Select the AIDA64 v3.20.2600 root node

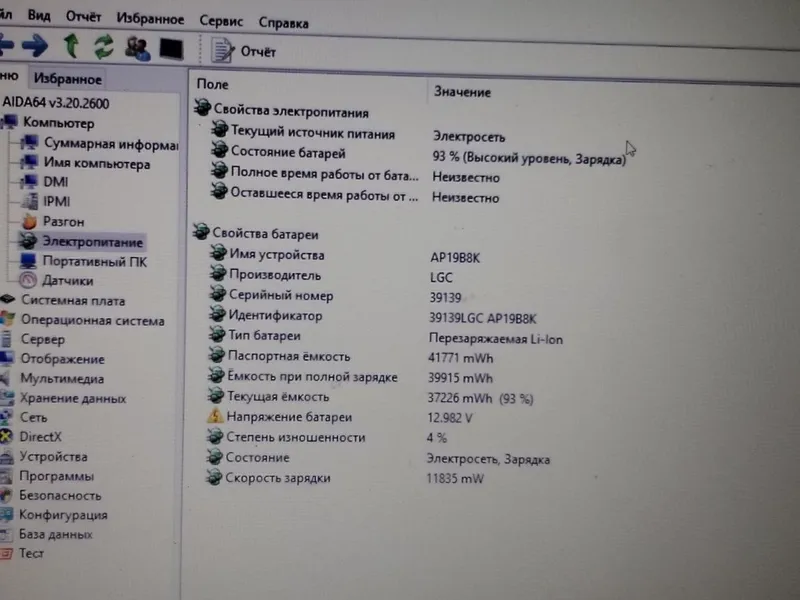[x=56, y=103]
